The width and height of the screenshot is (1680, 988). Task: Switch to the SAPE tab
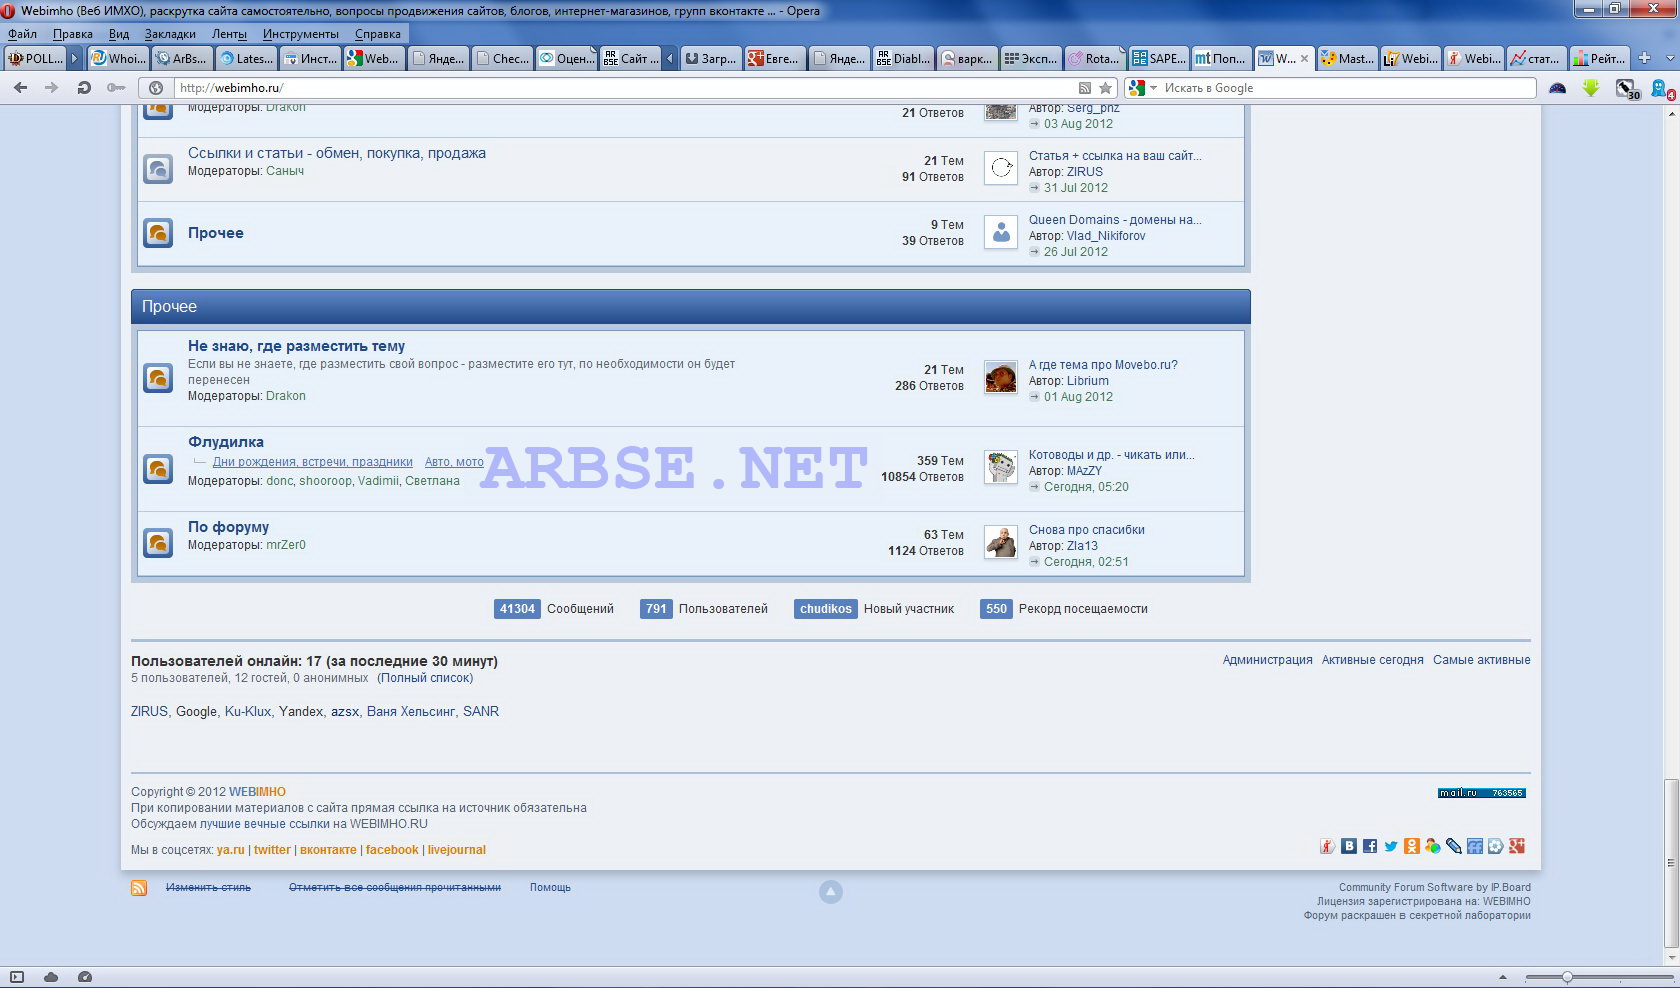coord(1158,58)
